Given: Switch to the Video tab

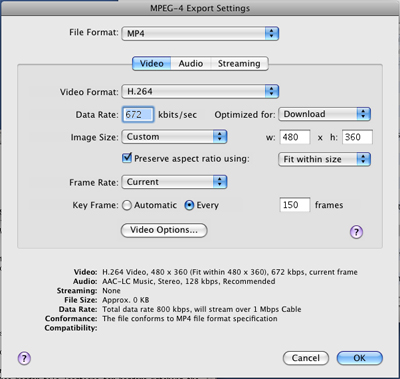Looking at the screenshot, I should tap(152, 63).
